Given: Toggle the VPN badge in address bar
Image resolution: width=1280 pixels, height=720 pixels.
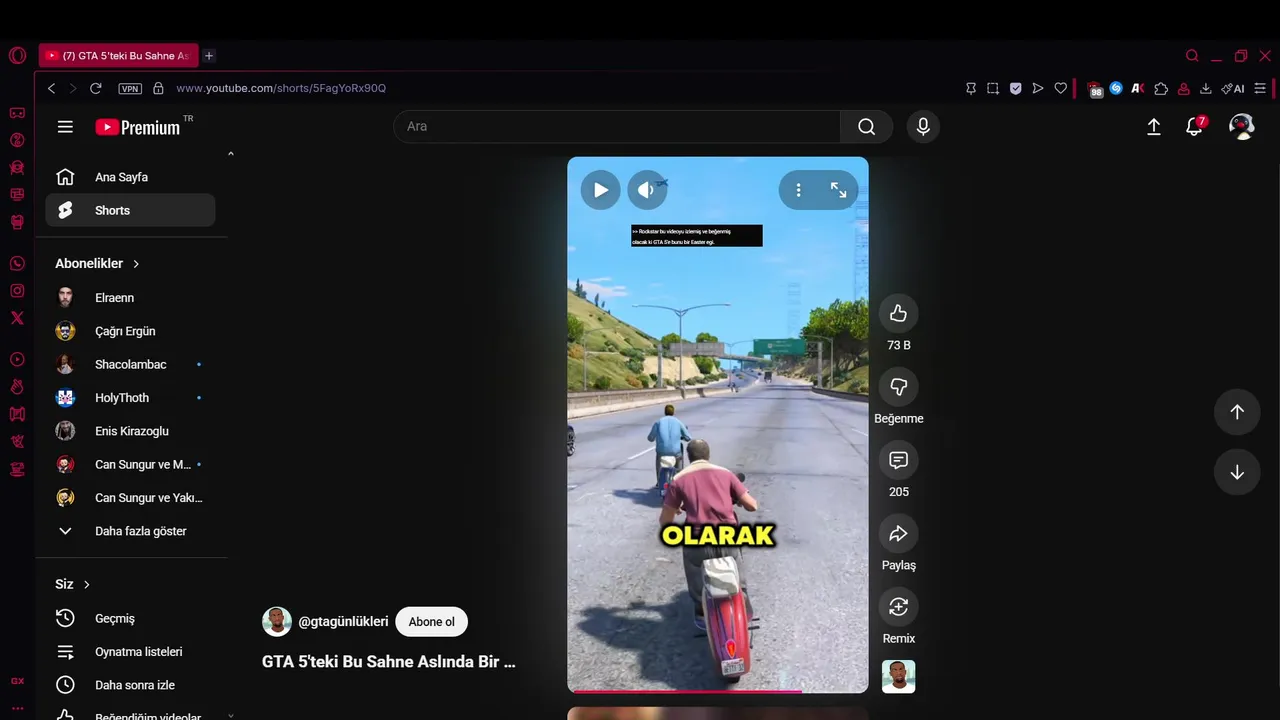Looking at the screenshot, I should pyautogui.click(x=130, y=88).
